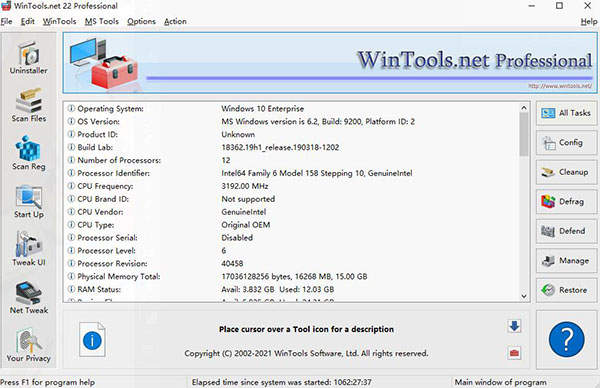Open the Manage button

tap(566, 261)
